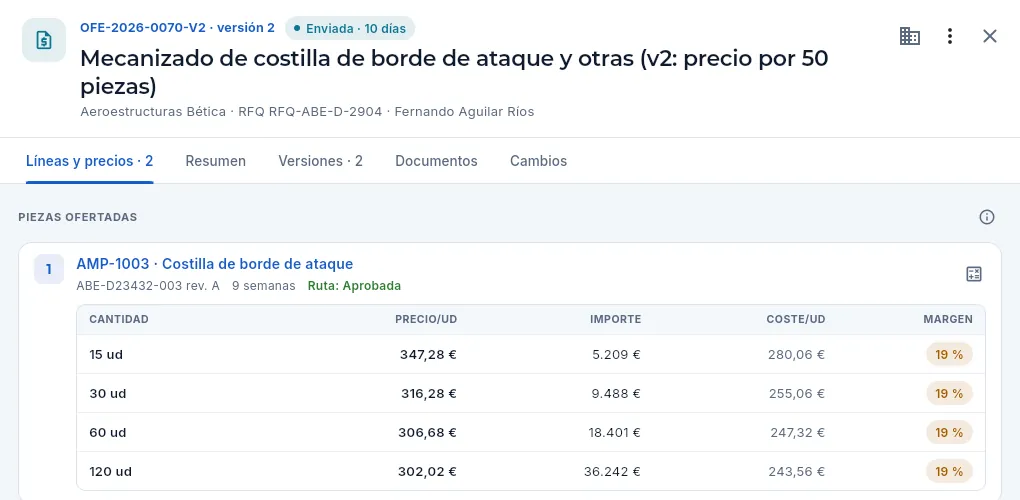
Task: Click the ABE-D23432-003 rev. A drawing reference
Action: (x=148, y=286)
